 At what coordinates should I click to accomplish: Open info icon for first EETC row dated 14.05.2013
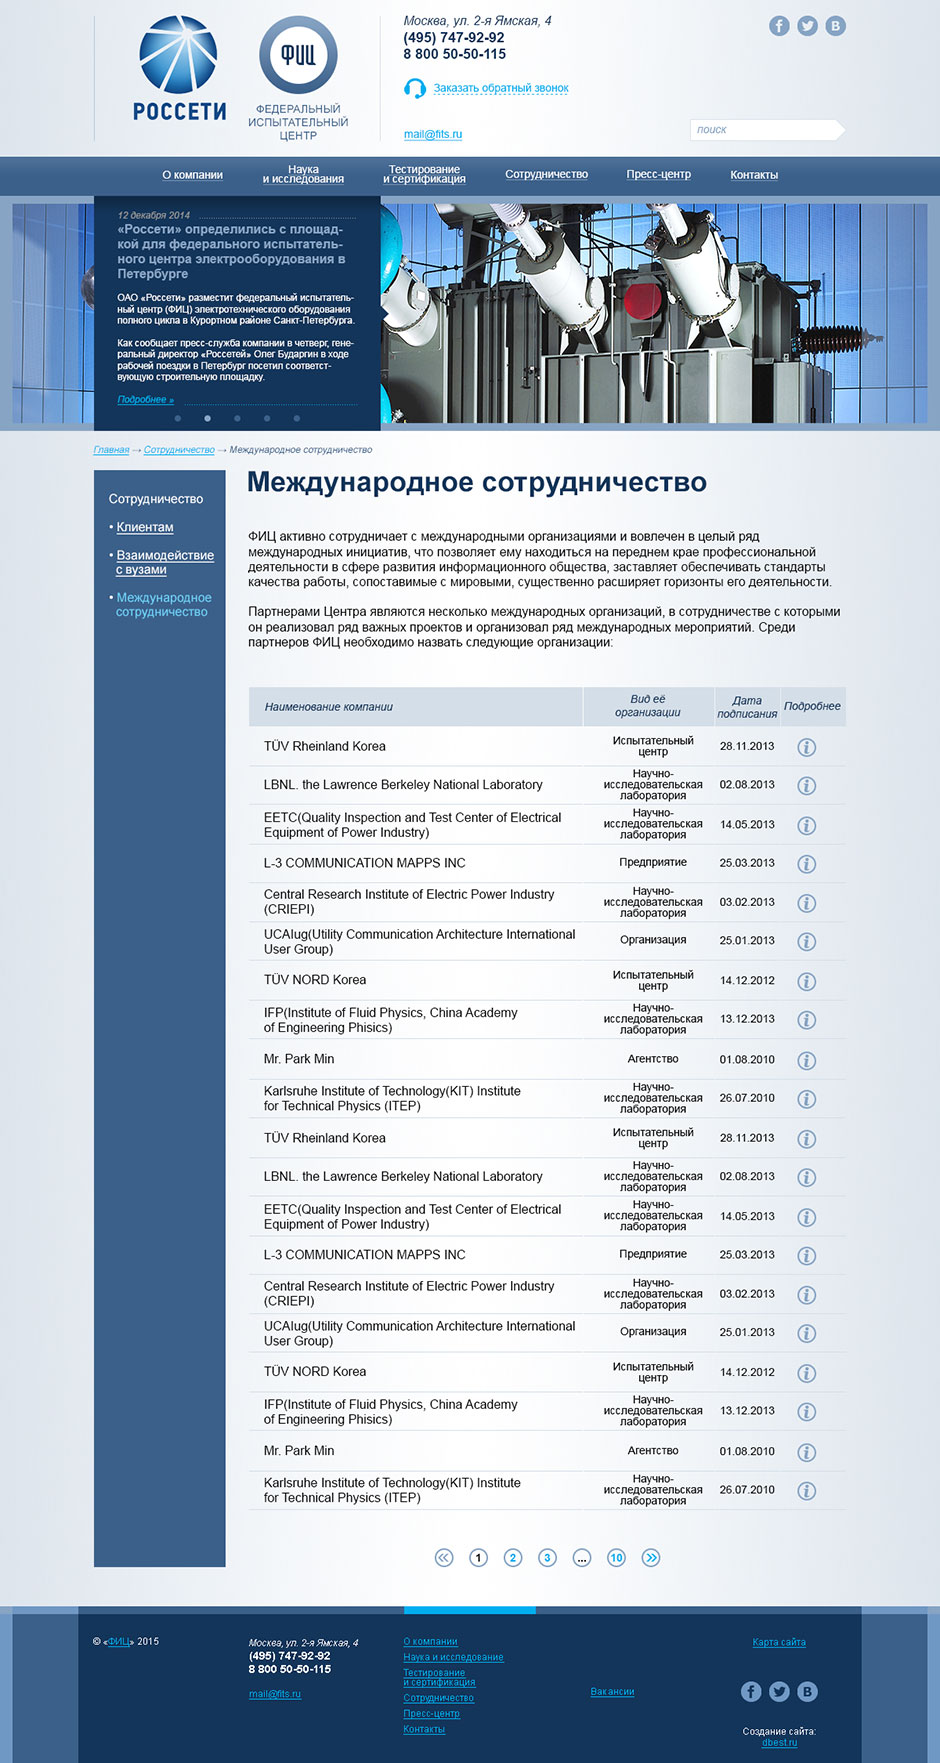[x=806, y=825]
